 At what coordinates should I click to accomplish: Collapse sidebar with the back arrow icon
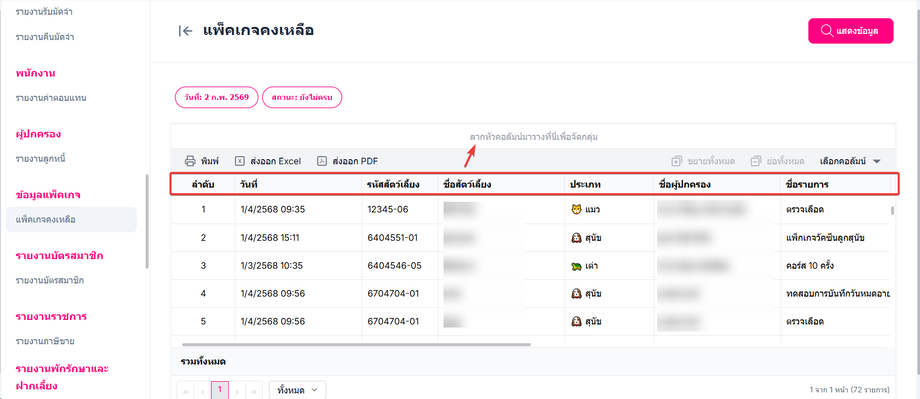tap(185, 31)
